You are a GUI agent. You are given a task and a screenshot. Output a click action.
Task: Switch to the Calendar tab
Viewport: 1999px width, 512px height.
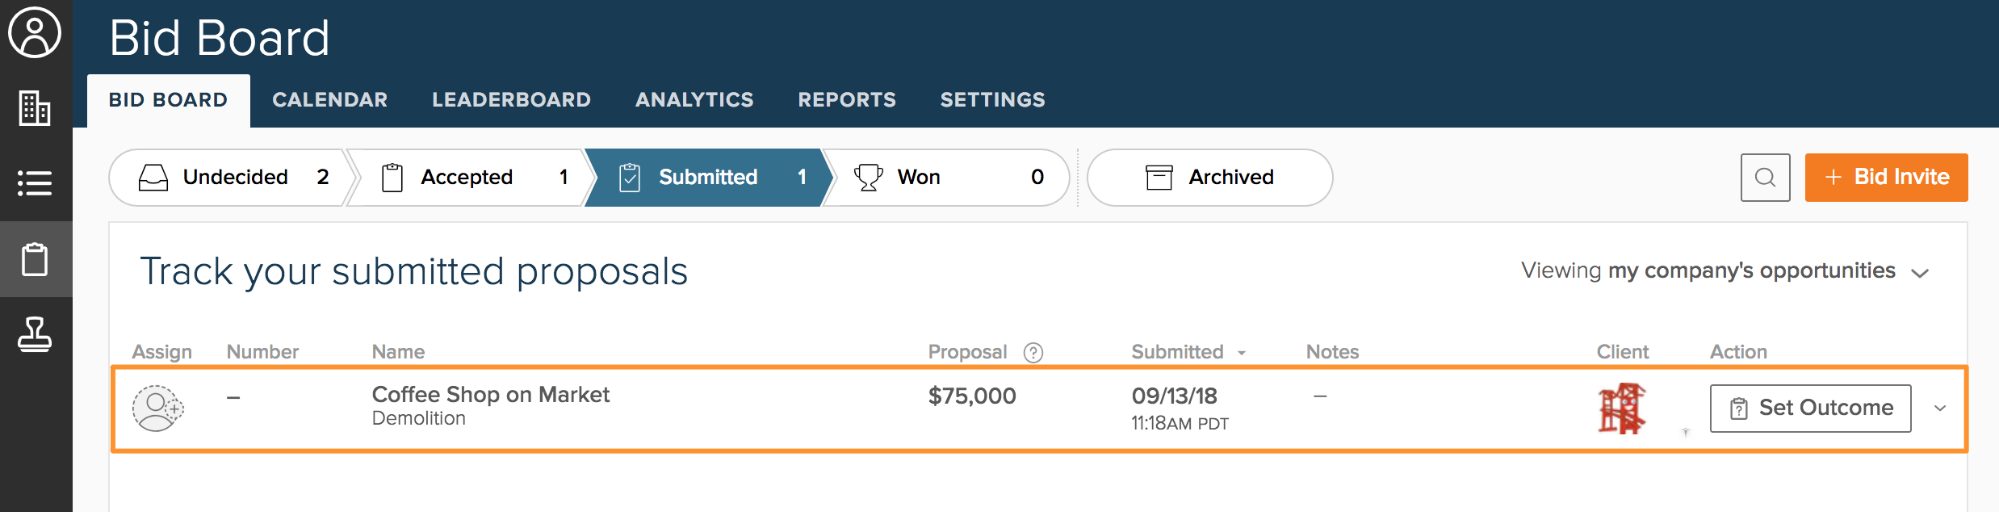coord(329,100)
